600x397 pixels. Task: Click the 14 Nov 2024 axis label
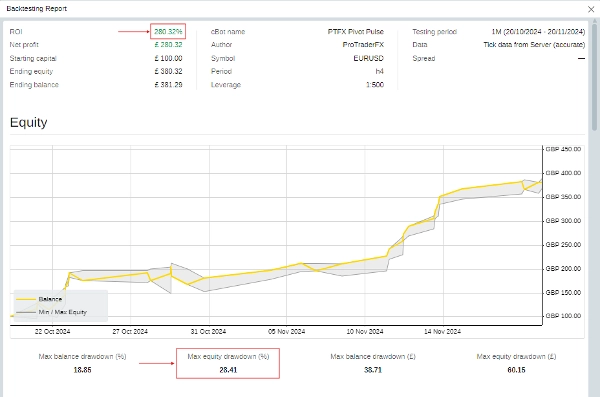click(x=443, y=332)
